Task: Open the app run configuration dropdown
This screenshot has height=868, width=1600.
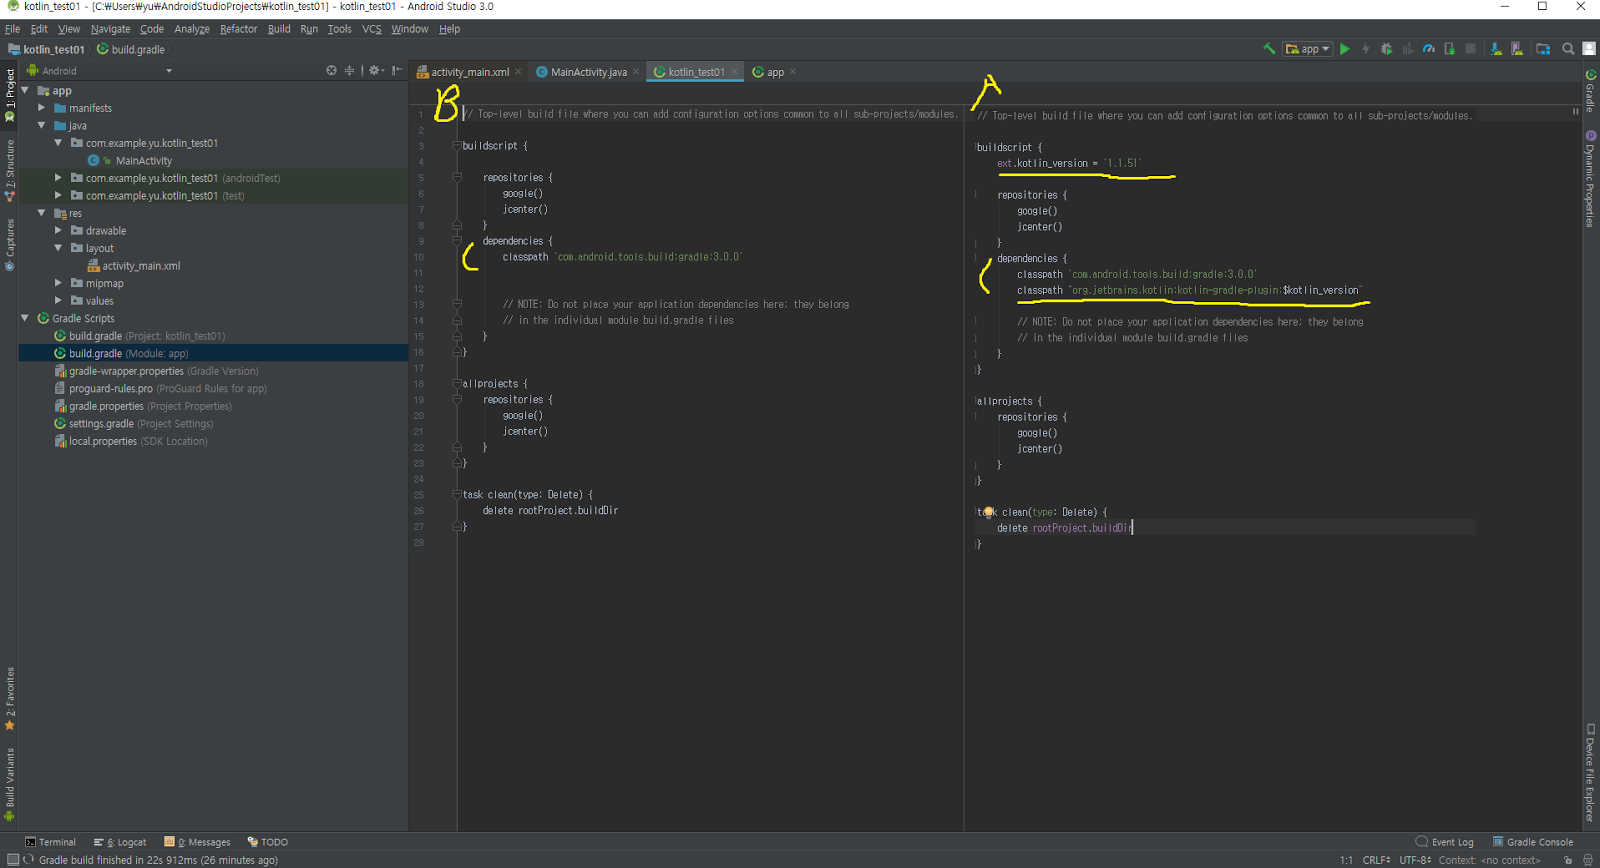Action: click(1308, 49)
